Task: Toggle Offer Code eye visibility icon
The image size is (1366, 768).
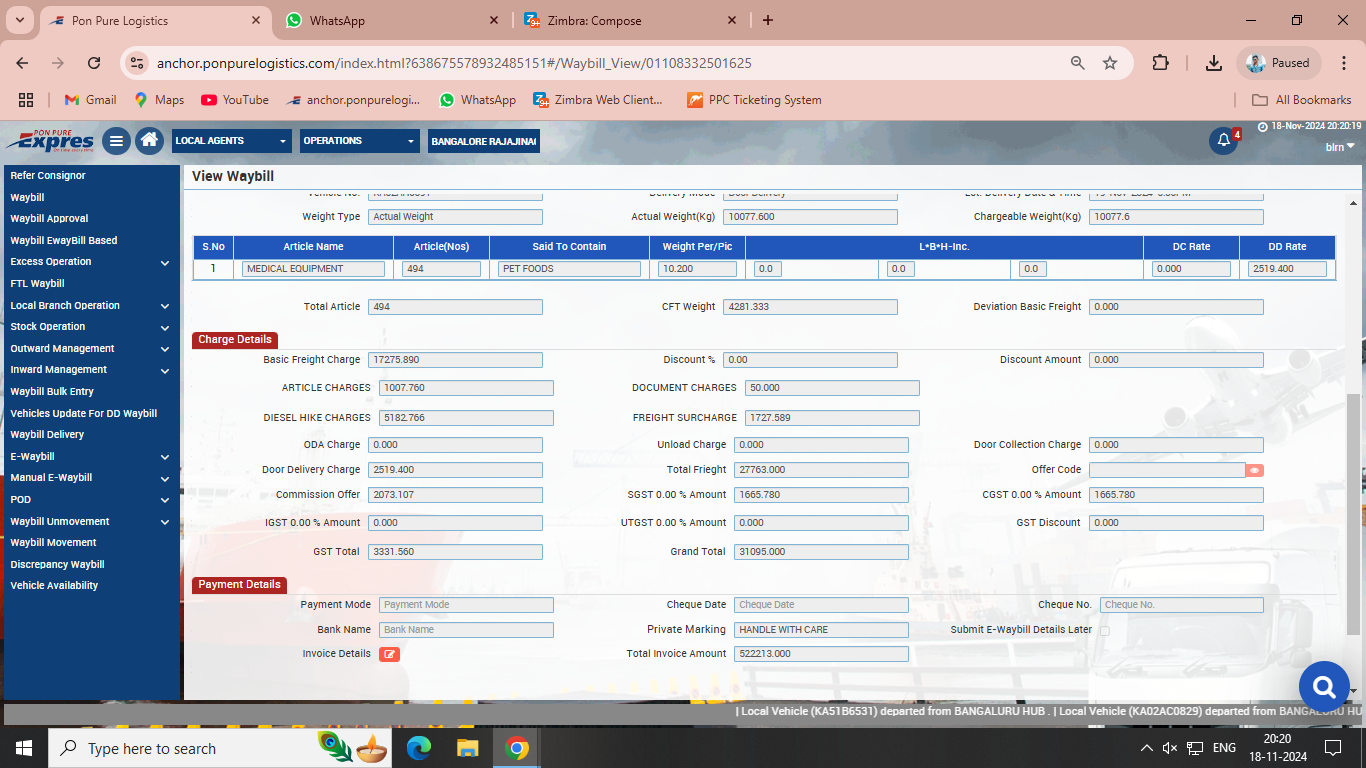Action: [x=1255, y=470]
